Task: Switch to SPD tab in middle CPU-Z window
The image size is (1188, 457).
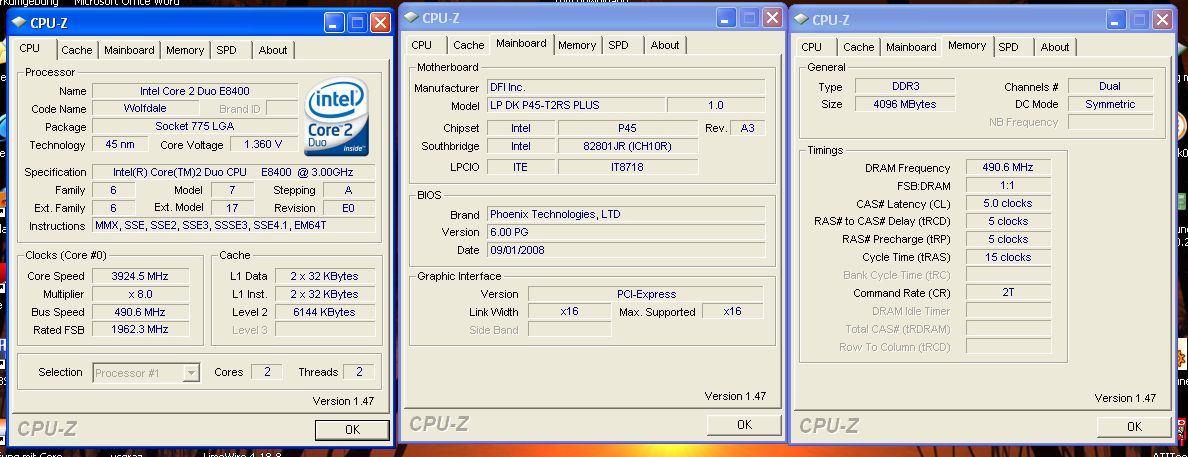Action: click(618, 45)
